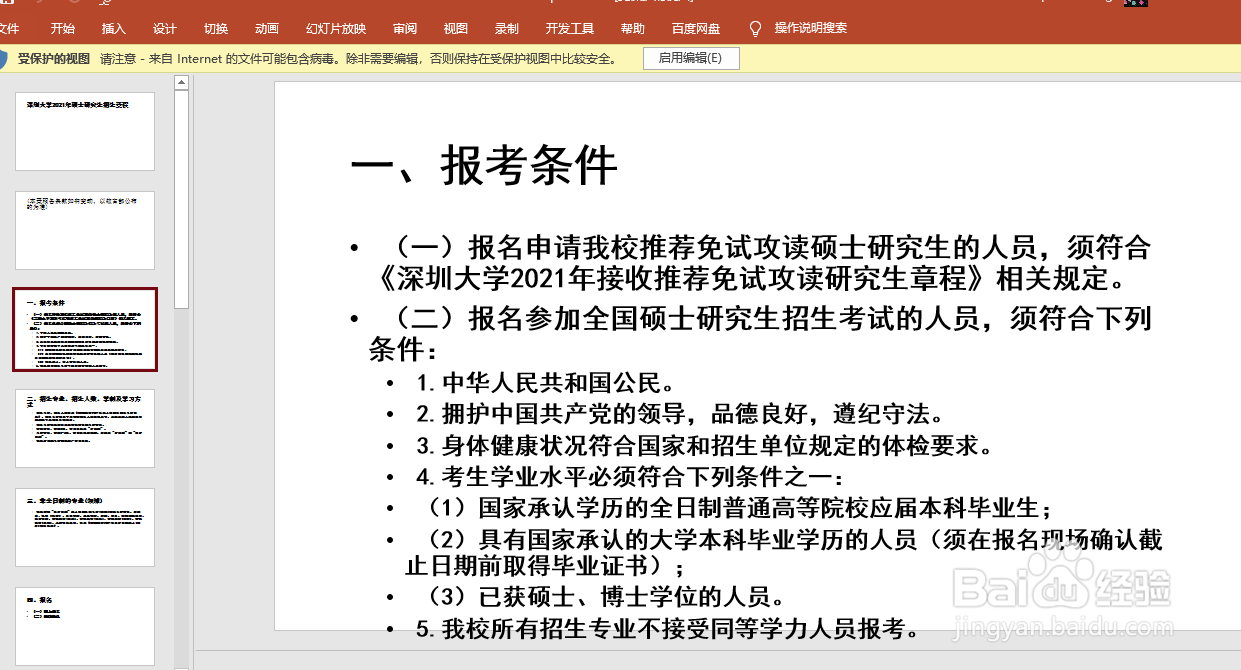Go to the 动画 ribbon tab
The width and height of the screenshot is (1241, 670).
pos(267,28)
